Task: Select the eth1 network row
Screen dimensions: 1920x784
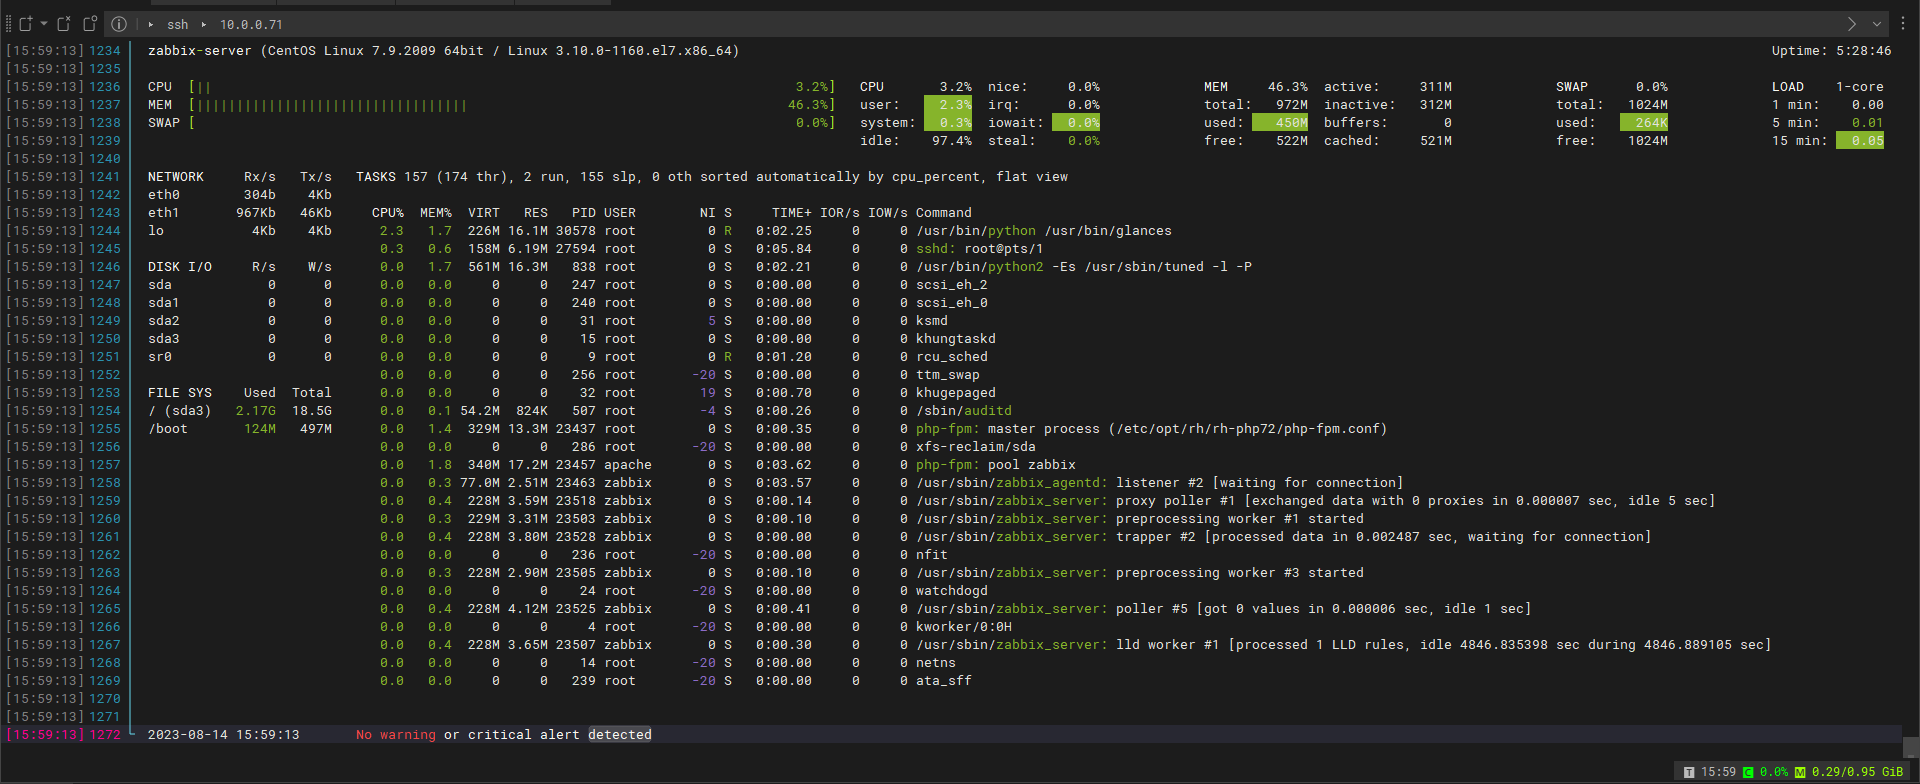Action: [240, 213]
